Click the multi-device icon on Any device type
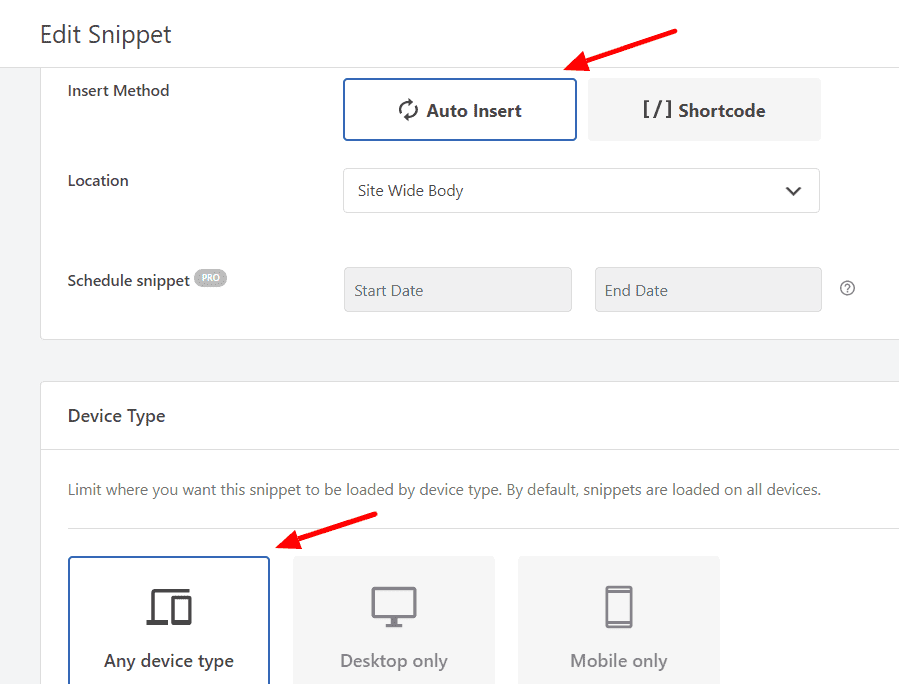Screen dimensions: 899x684 click(x=168, y=606)
